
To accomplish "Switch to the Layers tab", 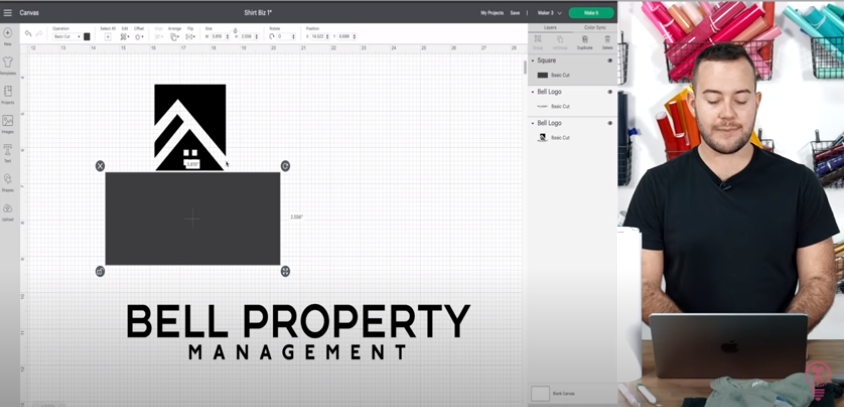I will pos(550,27).
